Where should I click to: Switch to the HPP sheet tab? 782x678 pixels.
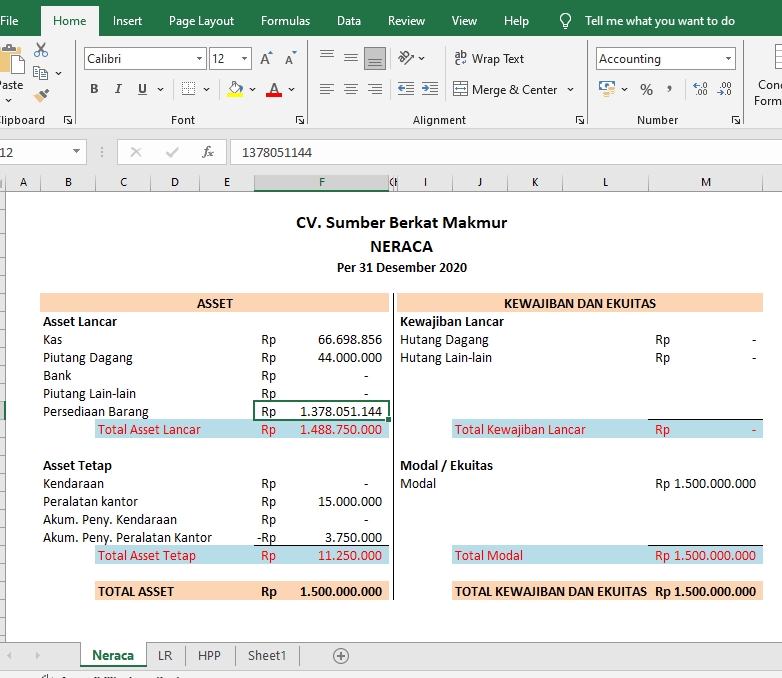tap(209, 656)
